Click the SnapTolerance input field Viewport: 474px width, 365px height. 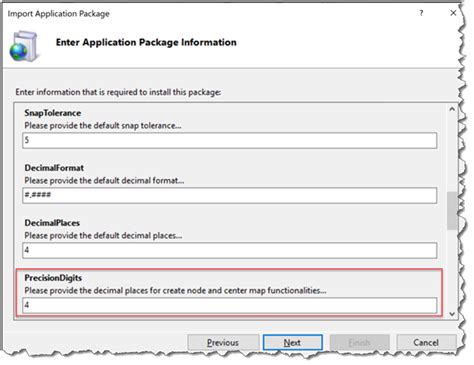230,140
